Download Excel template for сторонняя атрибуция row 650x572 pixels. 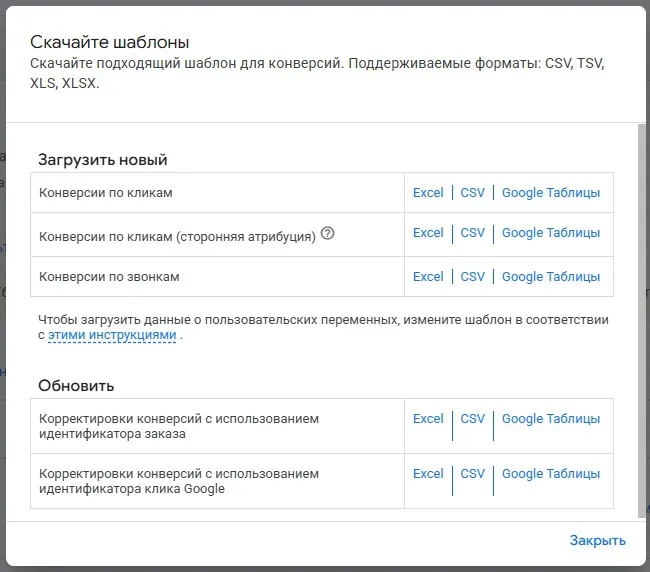coord(428,233)
